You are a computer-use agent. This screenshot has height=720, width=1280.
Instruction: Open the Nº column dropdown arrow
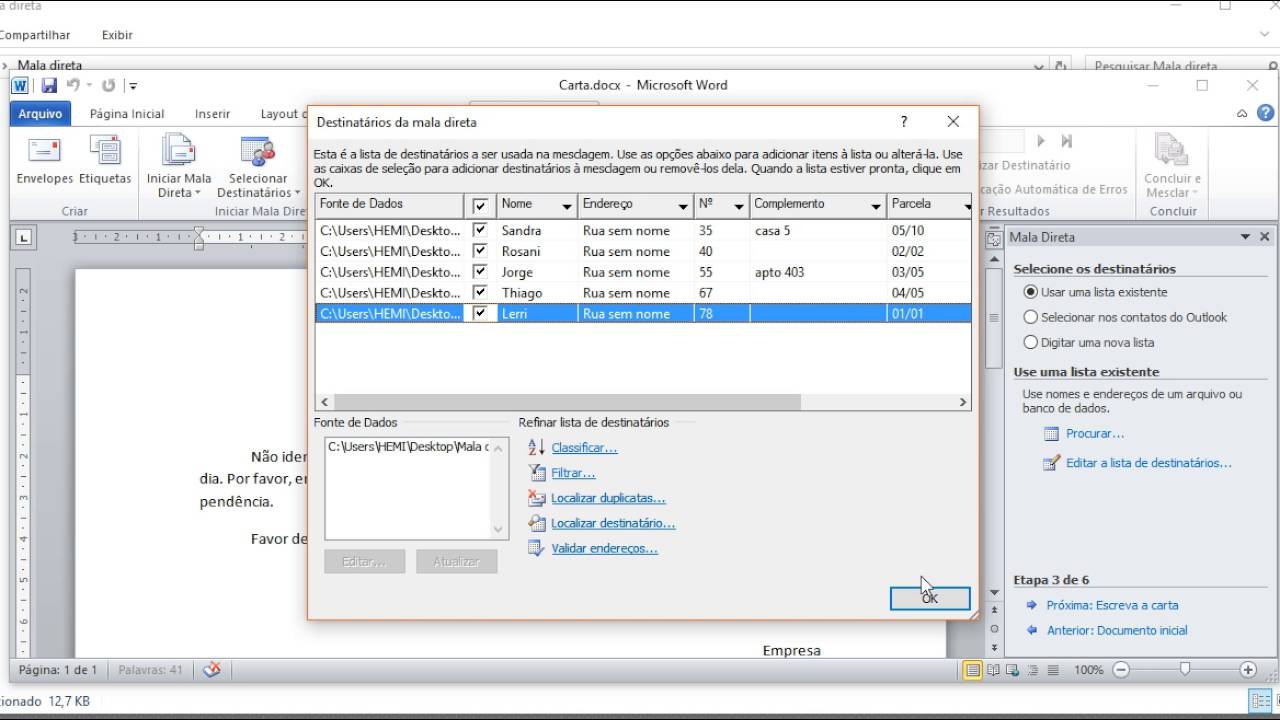(x=739, y=206)
